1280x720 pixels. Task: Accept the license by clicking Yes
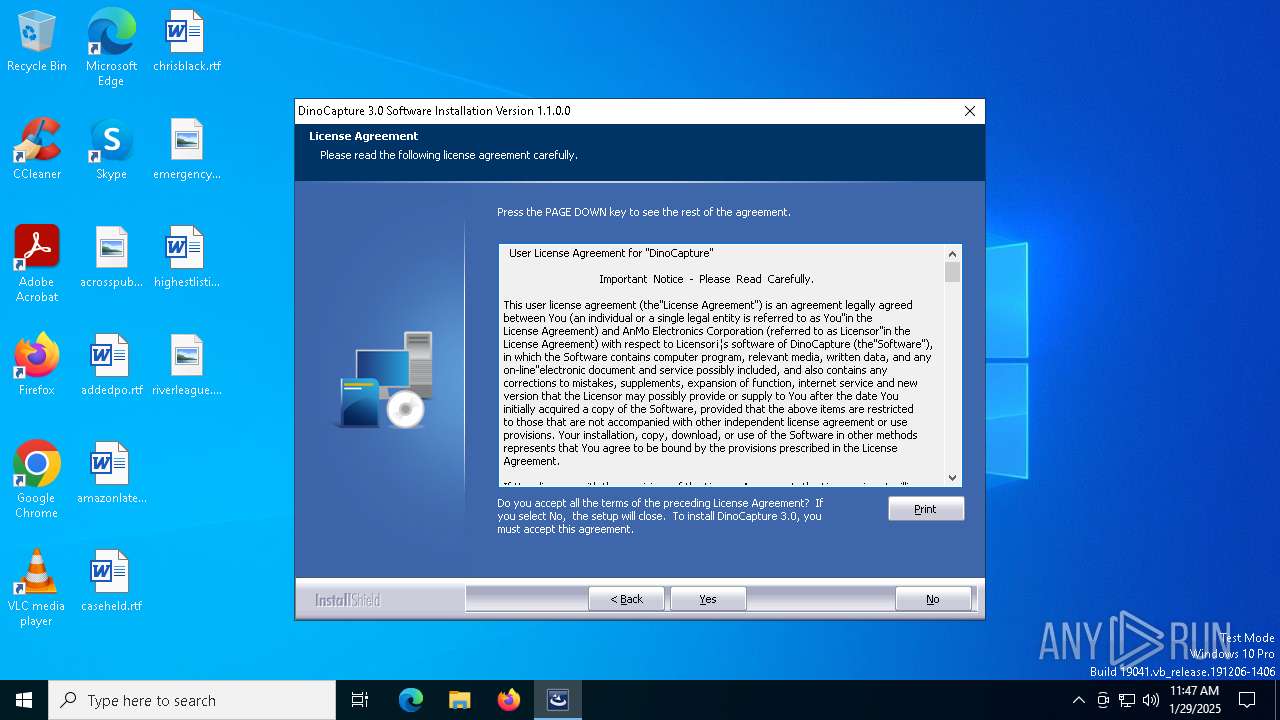[x=708, y=599]
